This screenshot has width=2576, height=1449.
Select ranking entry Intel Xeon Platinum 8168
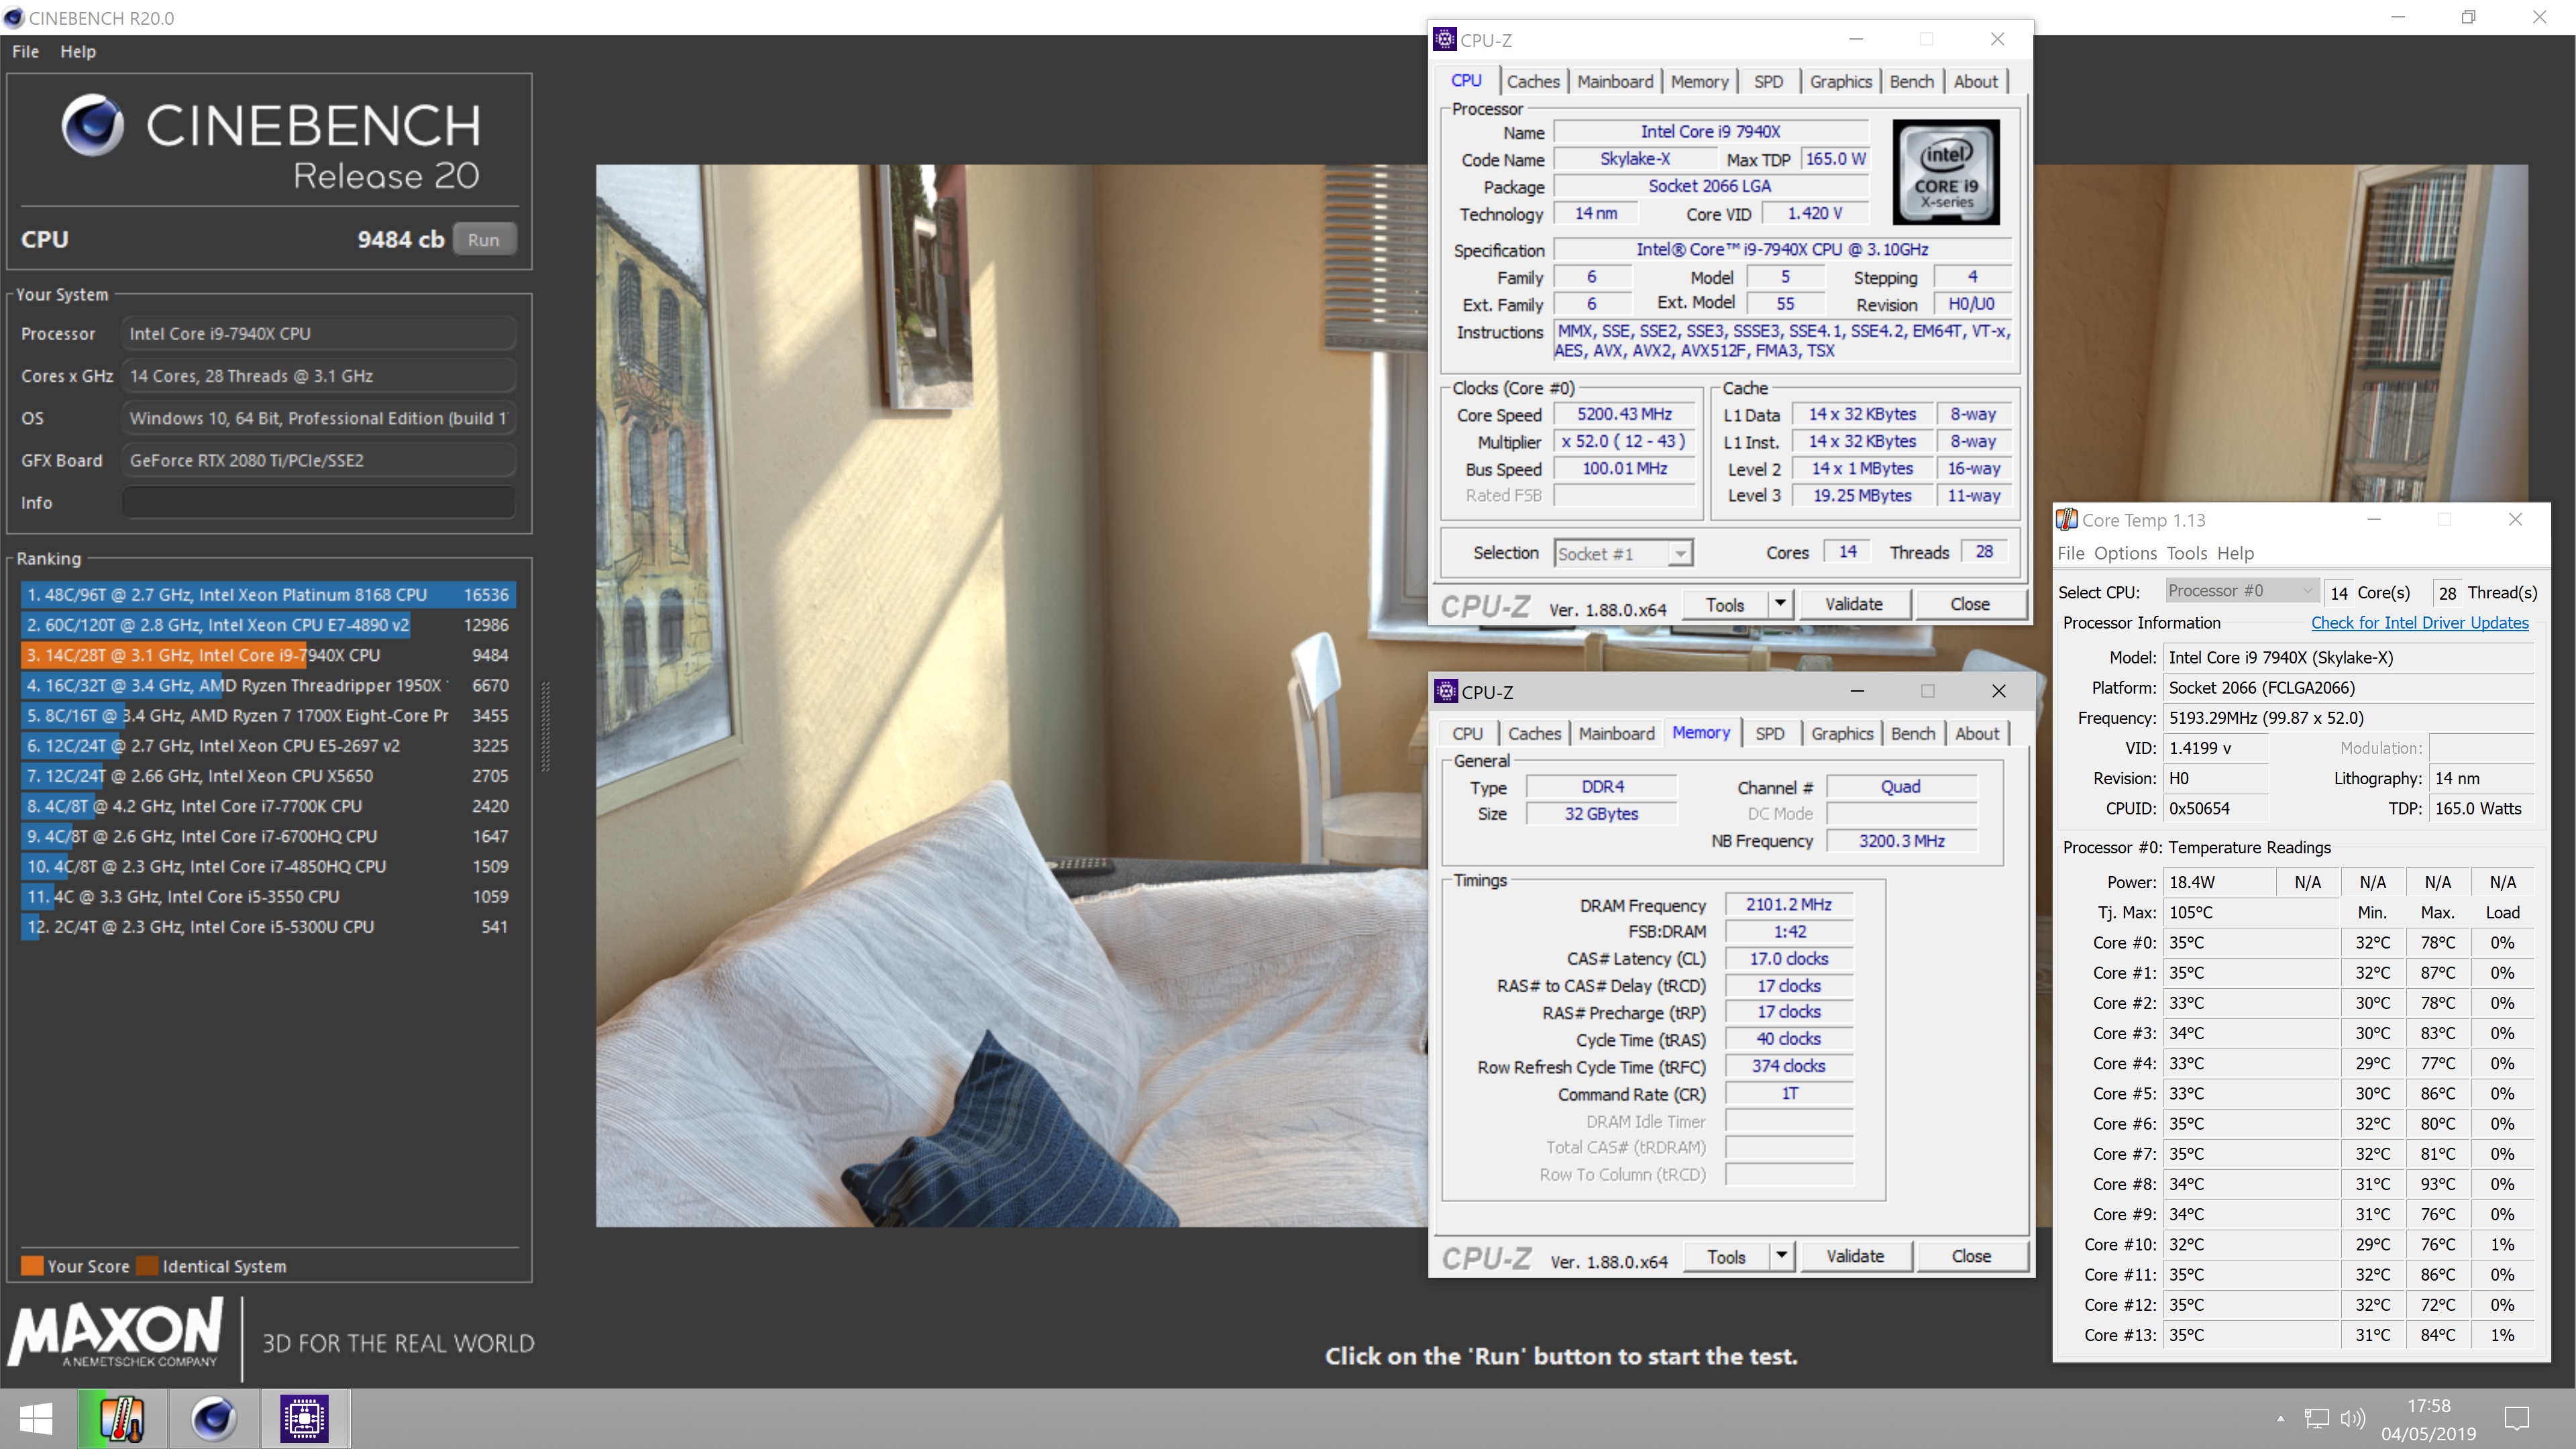[268, 595]
